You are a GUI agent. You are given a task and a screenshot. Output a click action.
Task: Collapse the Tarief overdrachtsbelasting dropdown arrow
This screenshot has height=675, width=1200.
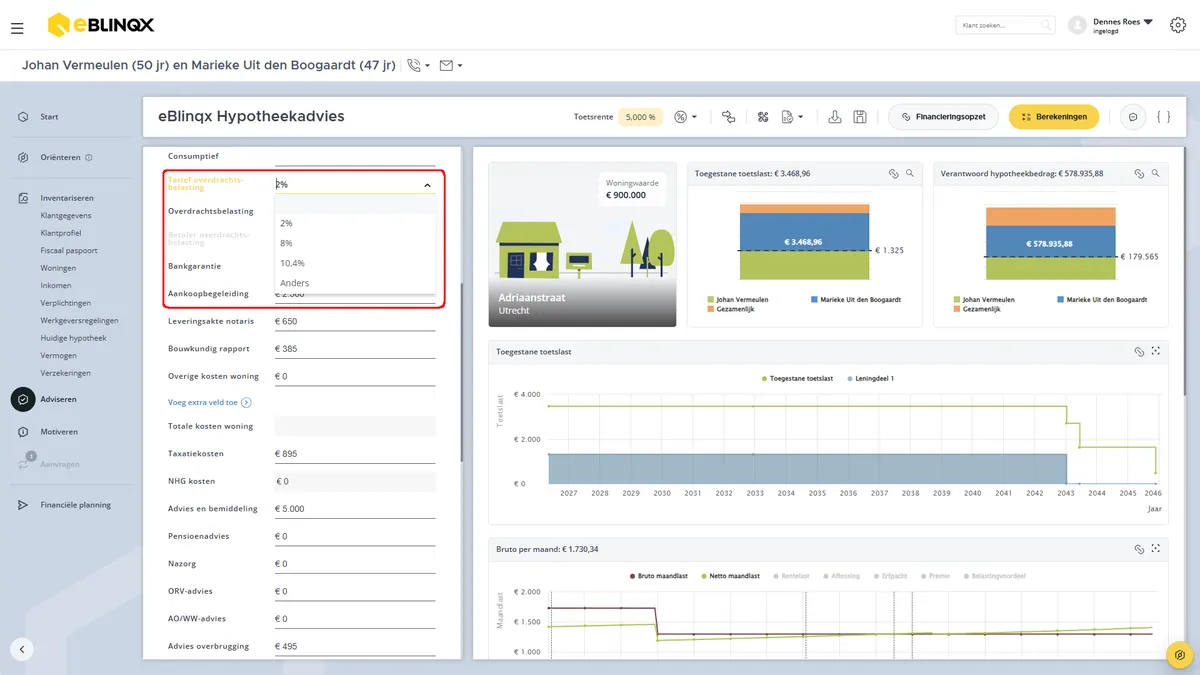(x=427, y=185)
